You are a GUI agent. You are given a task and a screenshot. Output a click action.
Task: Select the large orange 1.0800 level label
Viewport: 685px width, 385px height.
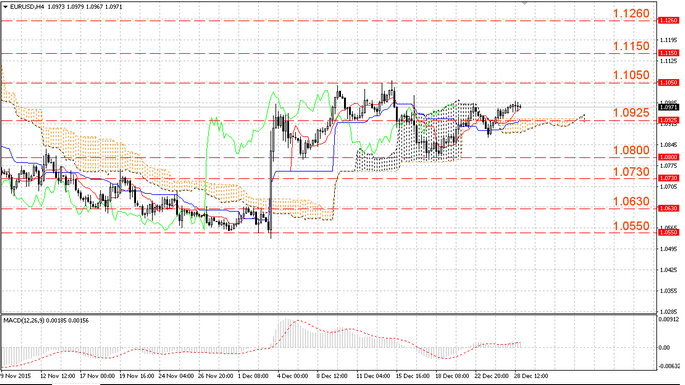tap(631, 150)
